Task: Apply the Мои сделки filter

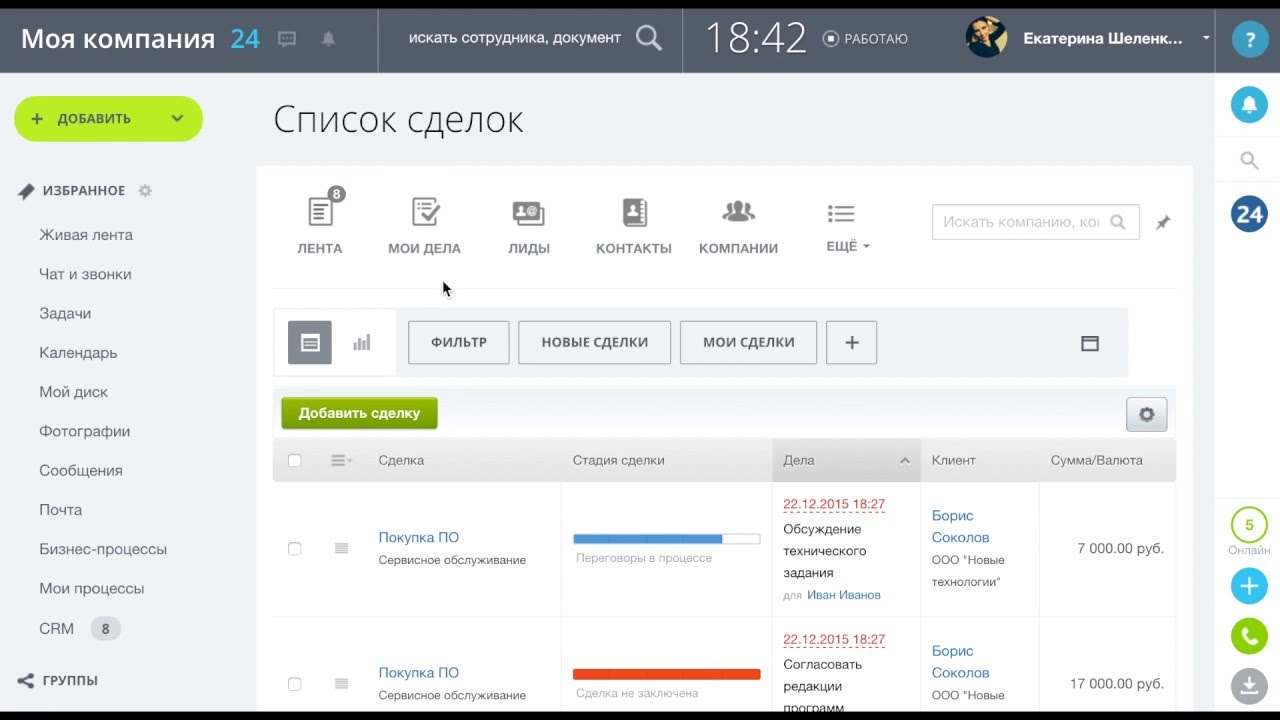Action: coord(748,342)
